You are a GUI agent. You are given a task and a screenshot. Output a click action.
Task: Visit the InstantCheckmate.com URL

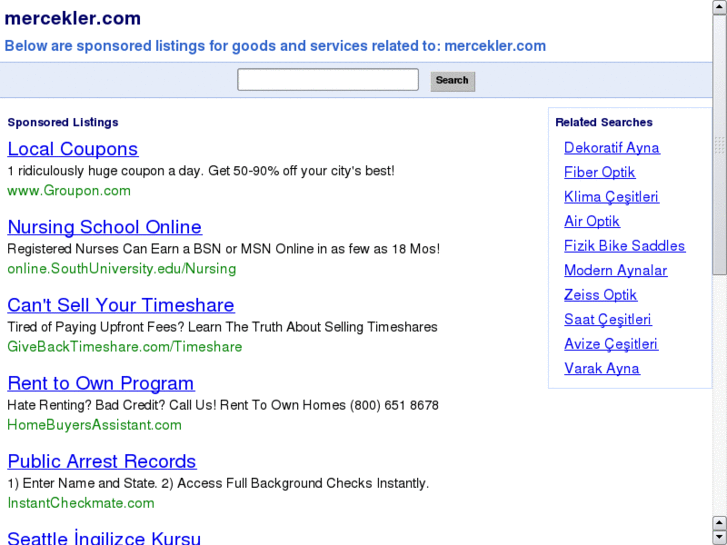[81, 503]
